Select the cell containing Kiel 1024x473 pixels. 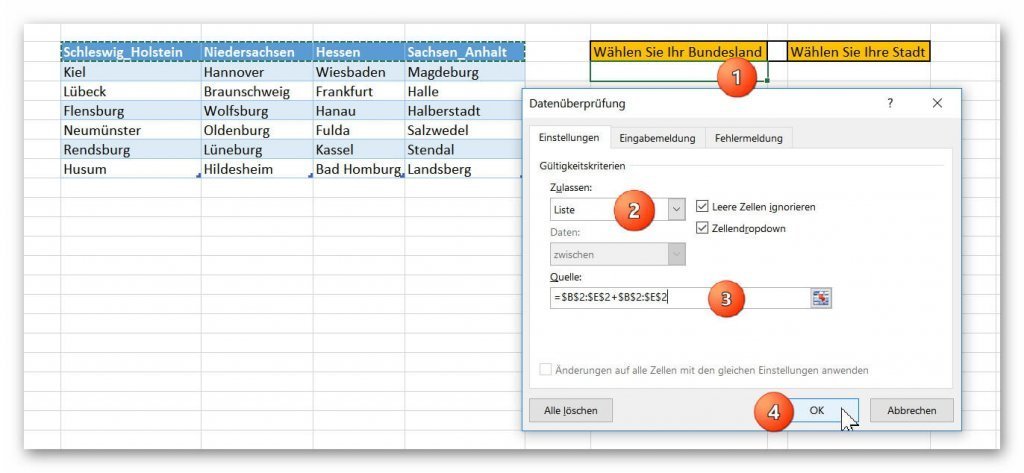131,71
